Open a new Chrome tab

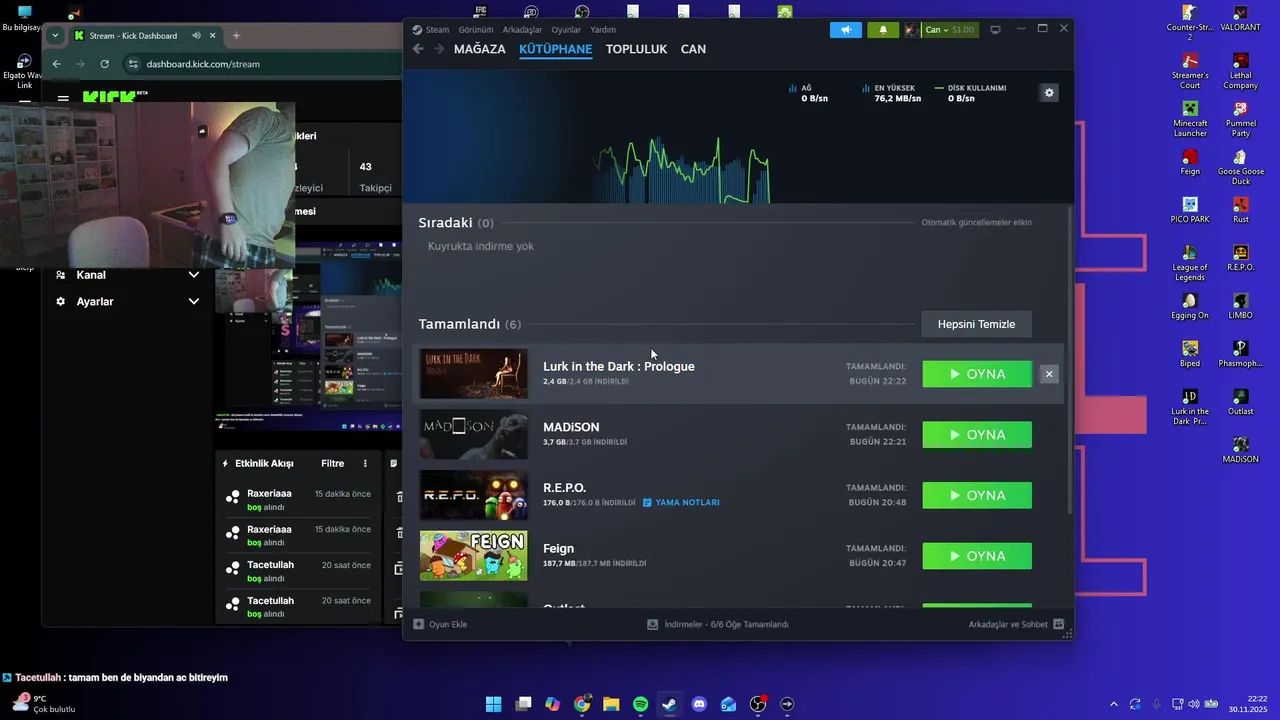236,36
